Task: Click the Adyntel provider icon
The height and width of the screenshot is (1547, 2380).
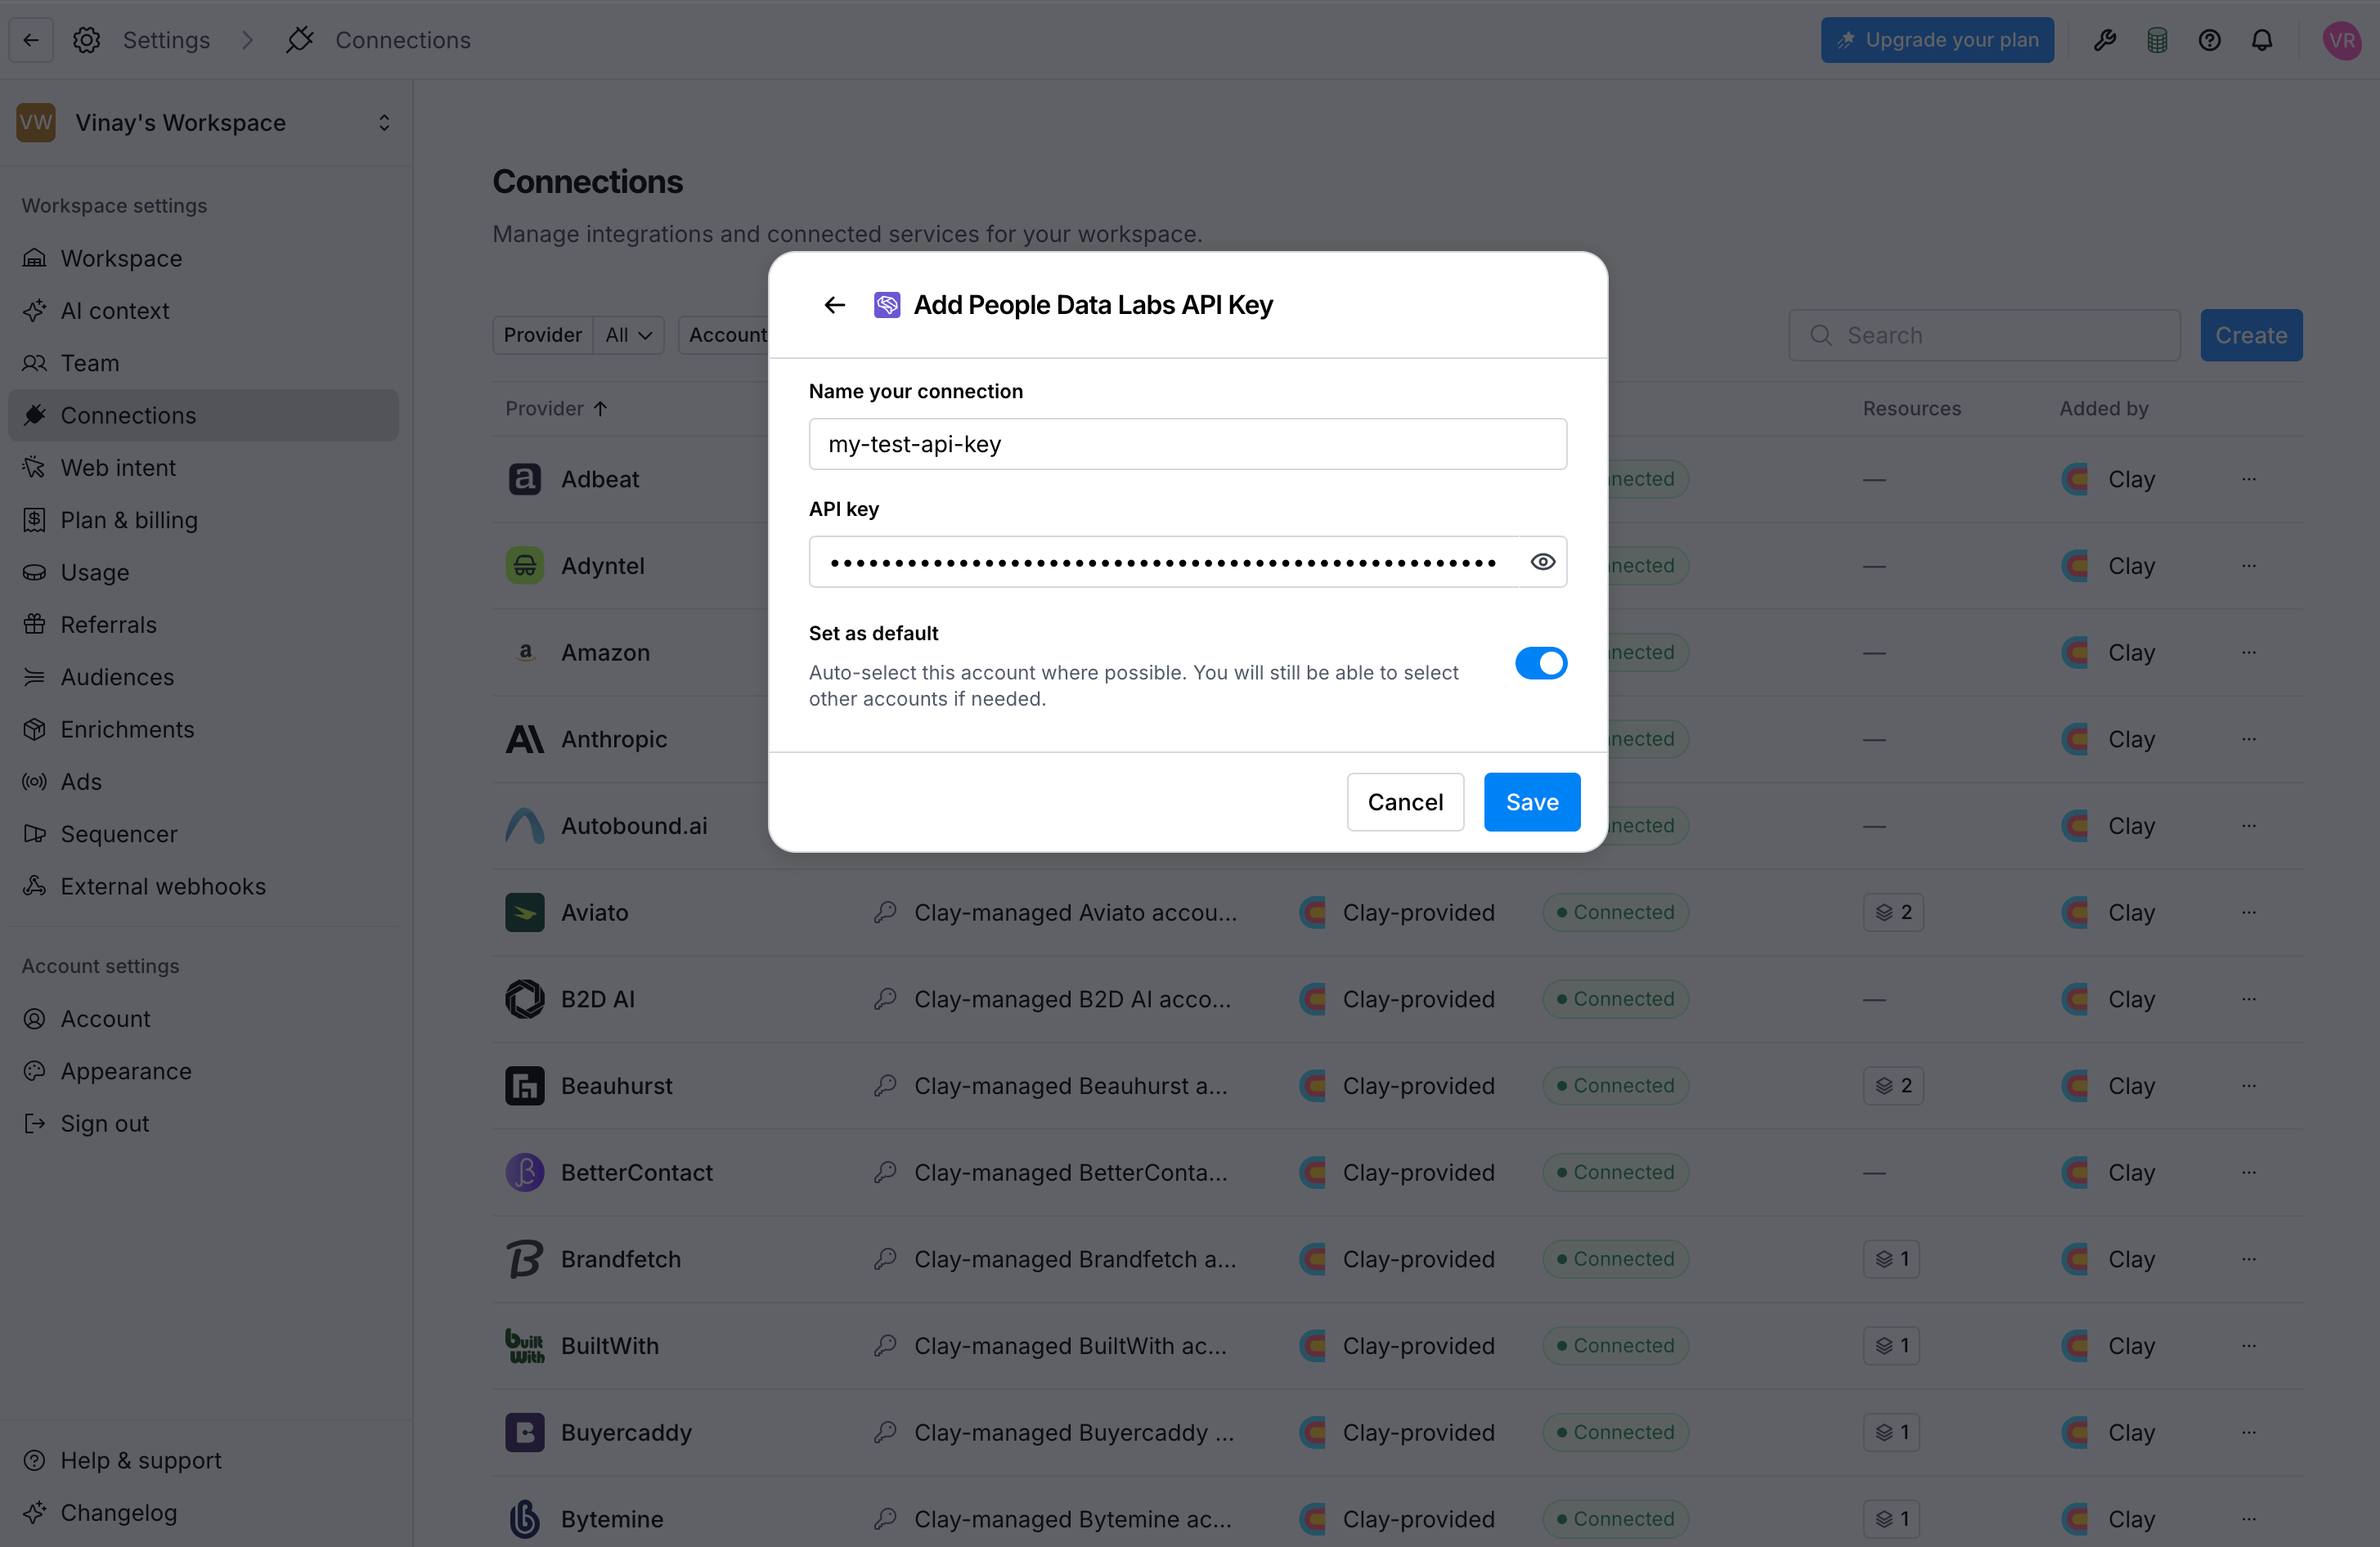Action: coord(525,566)
